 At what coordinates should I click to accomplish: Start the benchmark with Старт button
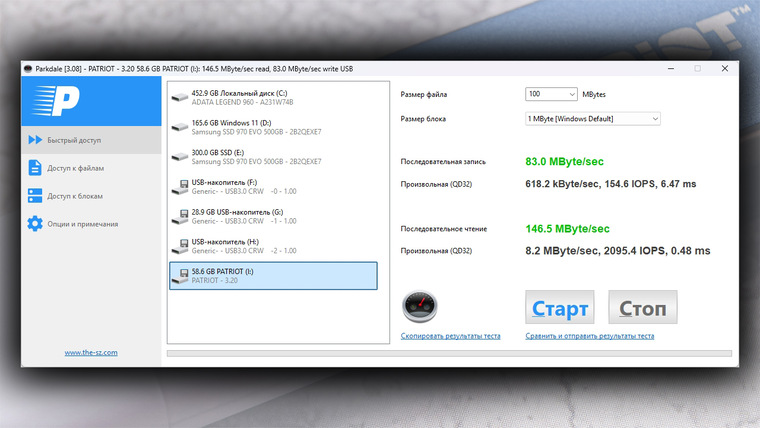[560, 307]
